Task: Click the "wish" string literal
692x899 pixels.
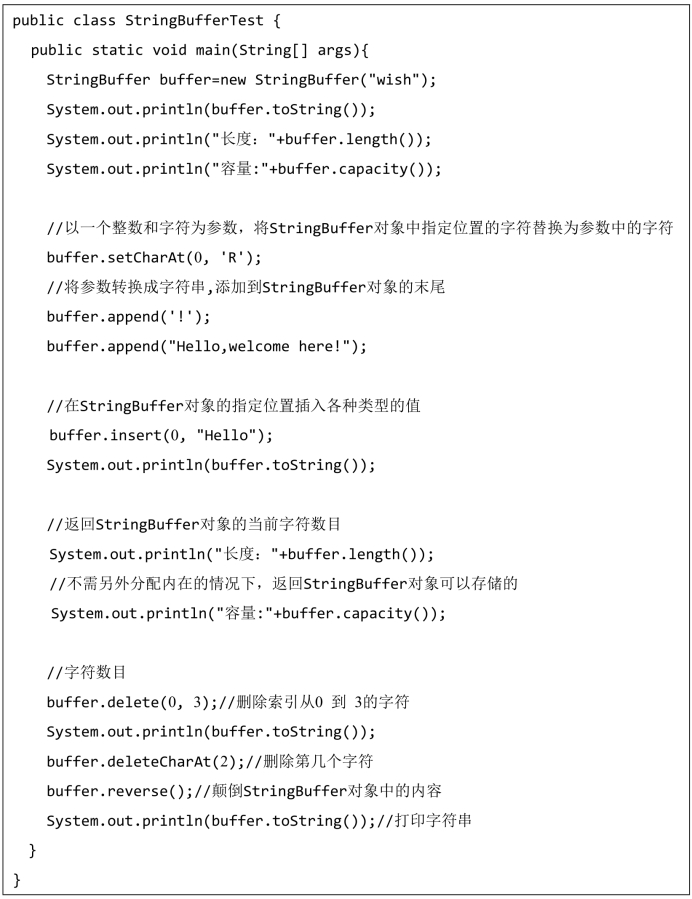Action: click(x=393, y=80)
